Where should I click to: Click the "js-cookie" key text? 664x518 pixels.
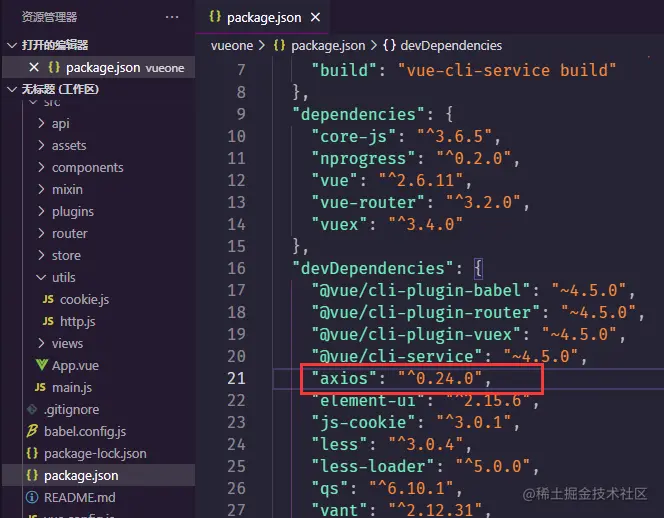coord(363,422)
